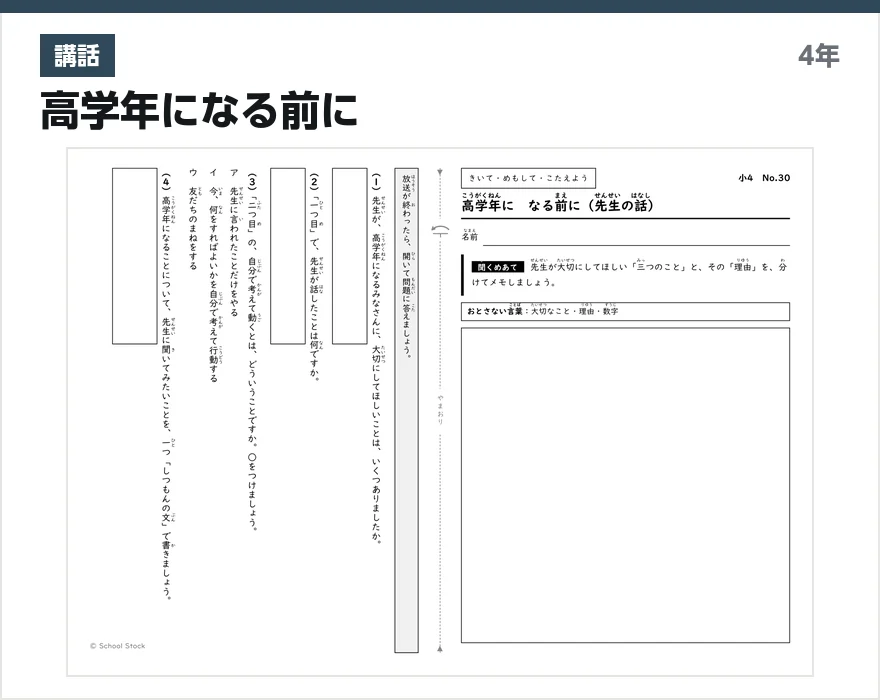The width and height of the screenshot is (880, 700).
Task: Click the large memo writing box
Action: [625, 486]
